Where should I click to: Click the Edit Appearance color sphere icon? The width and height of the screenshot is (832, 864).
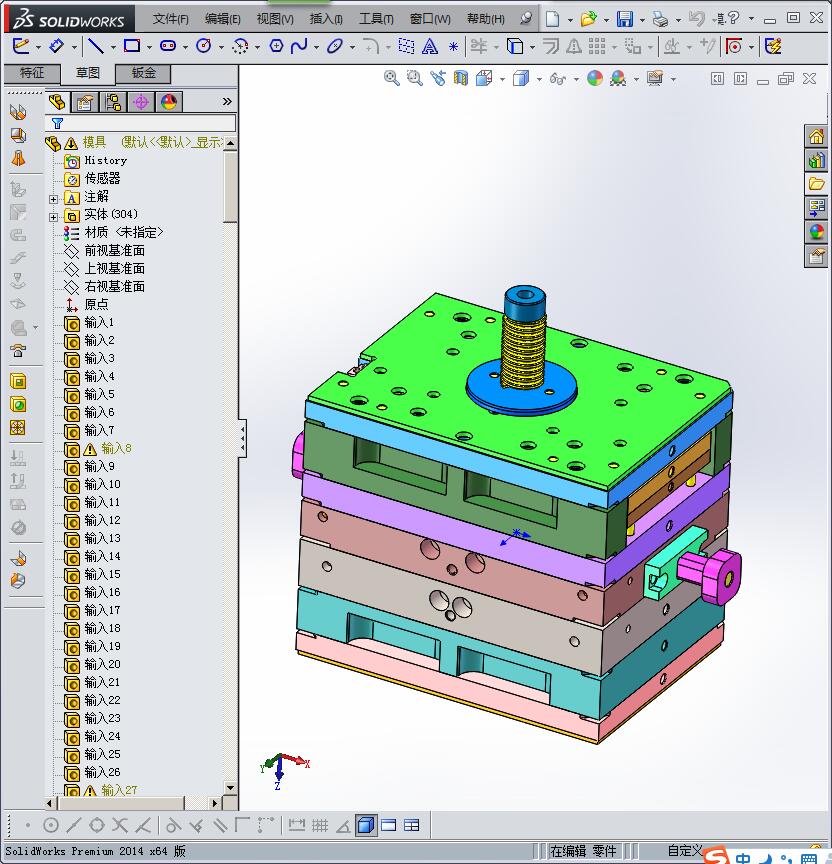(595, 78)
